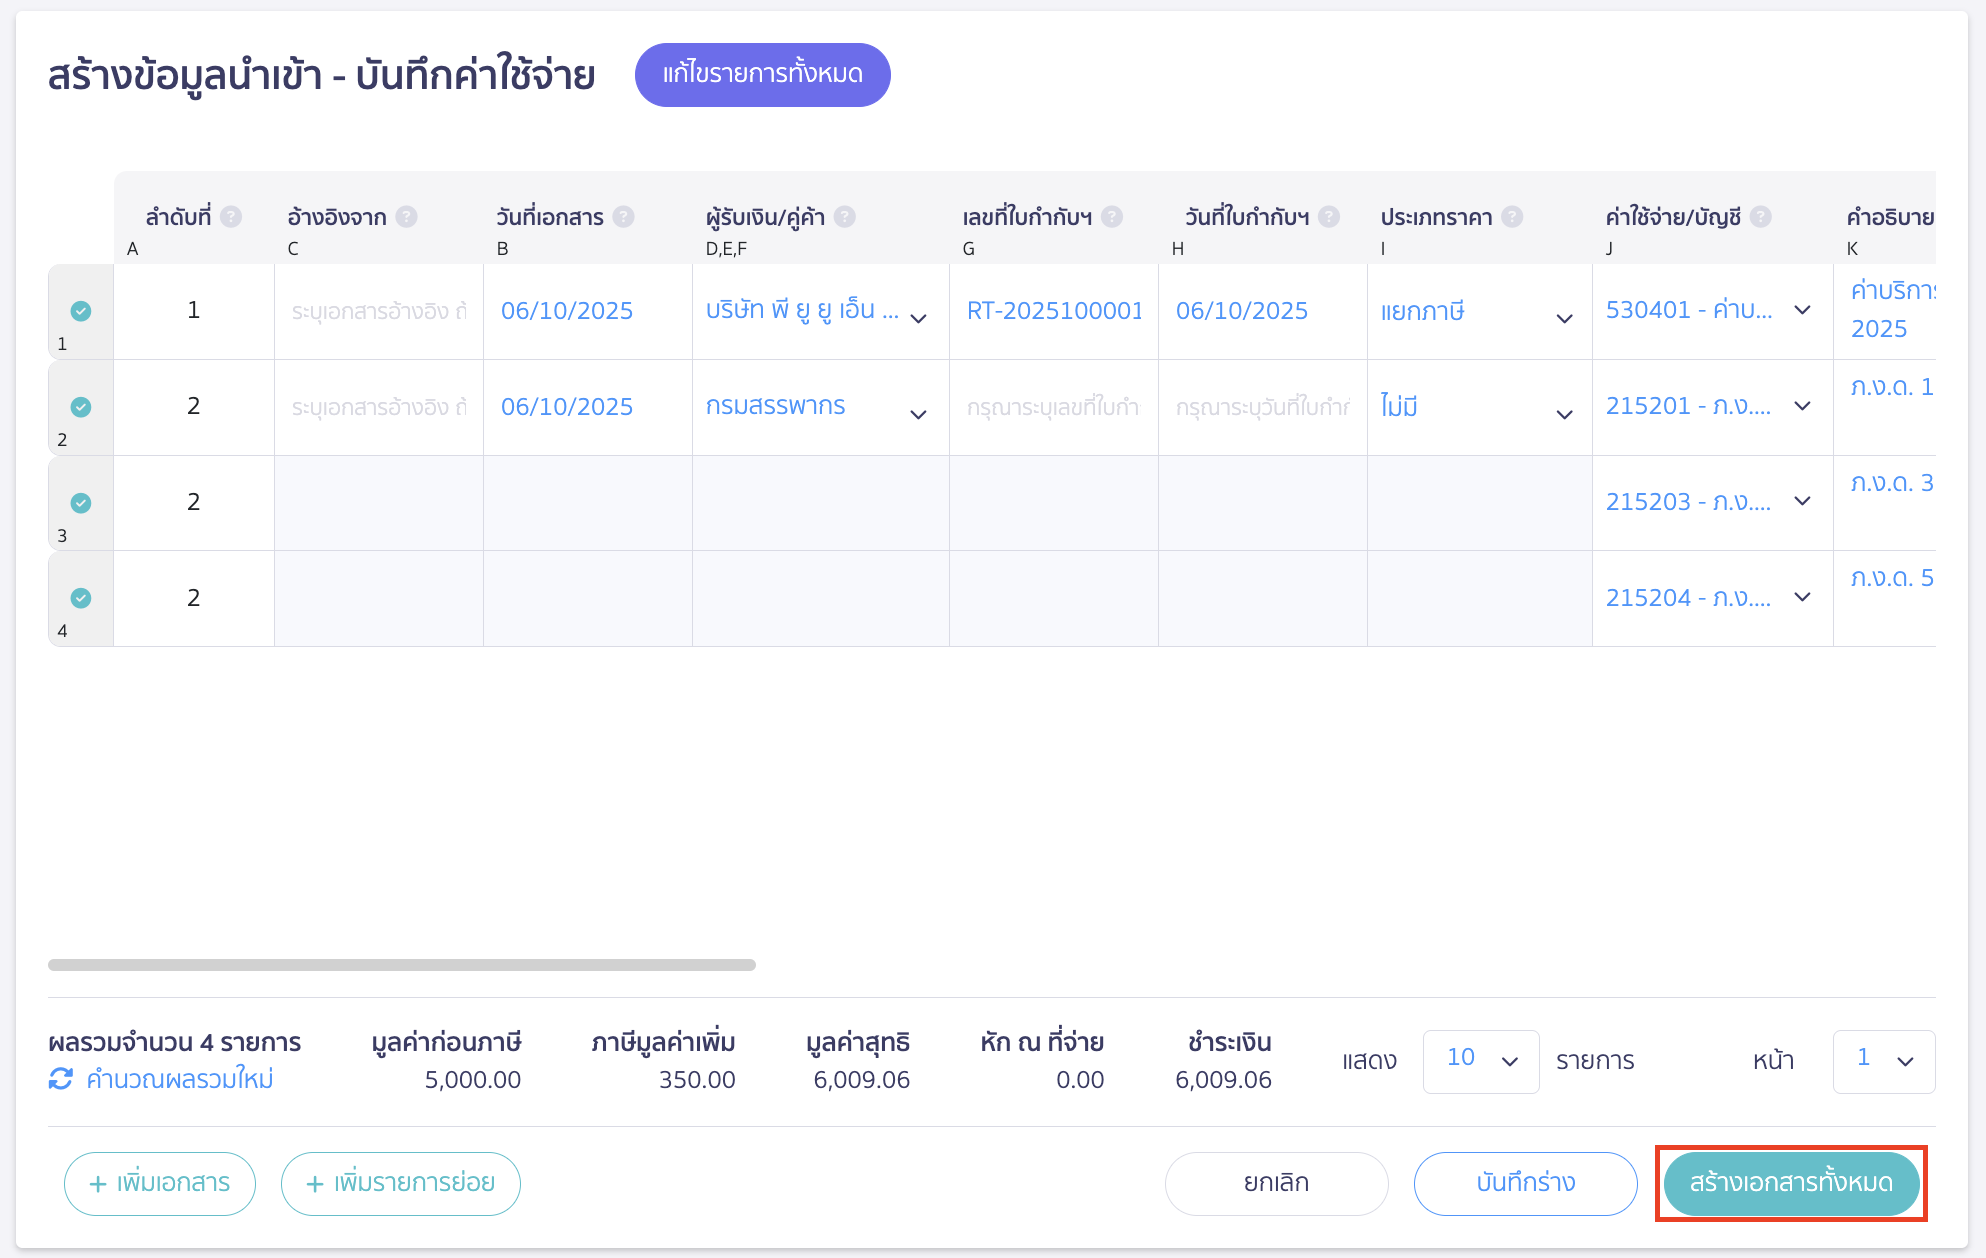
Task: Click the help icon beside ลำดับที่ header
Action: pyautogui.click(x=232, y=216)
